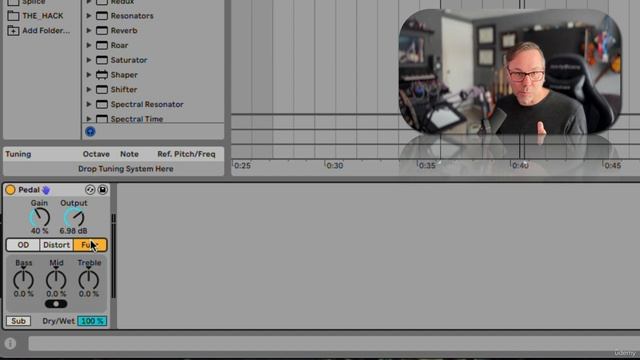Click the Gain knob
Image resolution: width=640 pixels, height=360 pixels.
click(40, 218)
